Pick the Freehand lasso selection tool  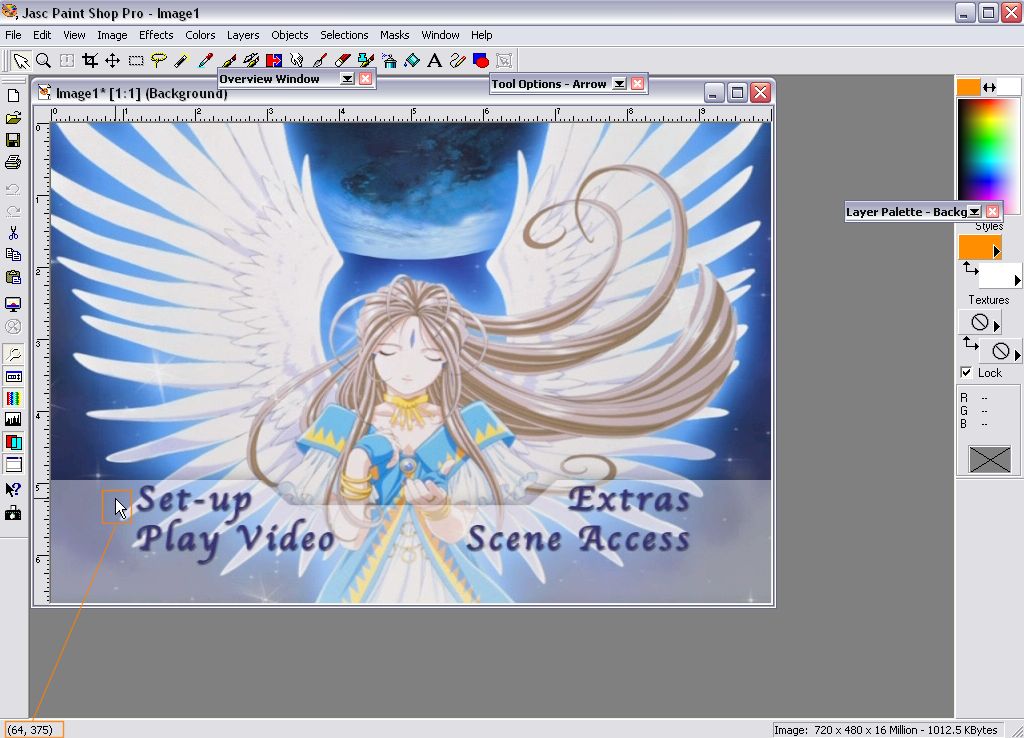158,61
